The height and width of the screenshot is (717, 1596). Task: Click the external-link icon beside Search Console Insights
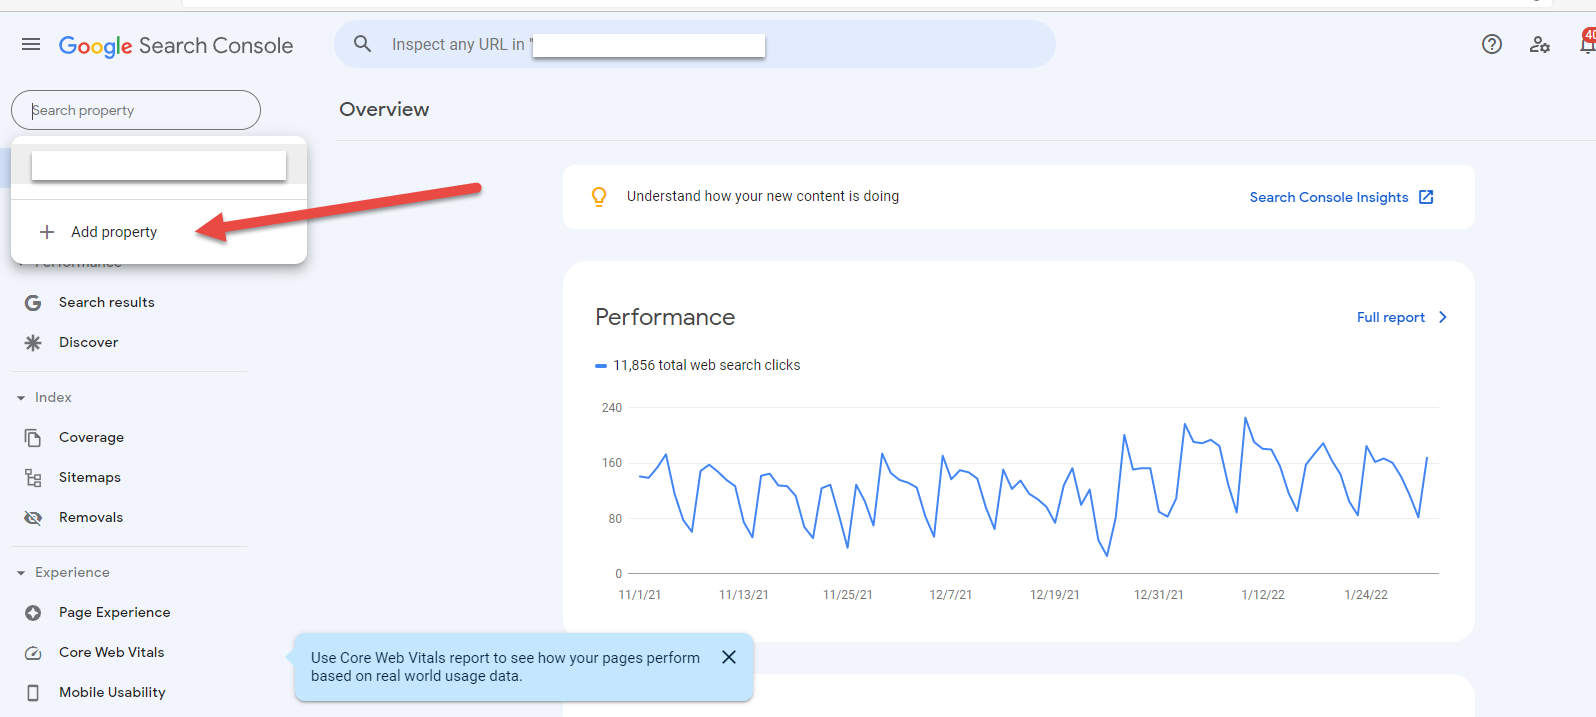pos(1426,197)
